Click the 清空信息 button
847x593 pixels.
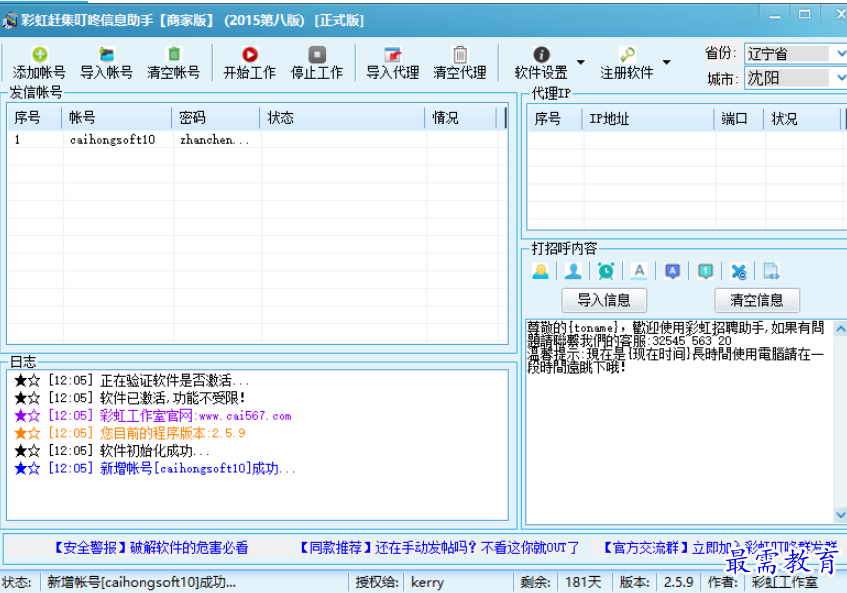[x=757, y=300]
